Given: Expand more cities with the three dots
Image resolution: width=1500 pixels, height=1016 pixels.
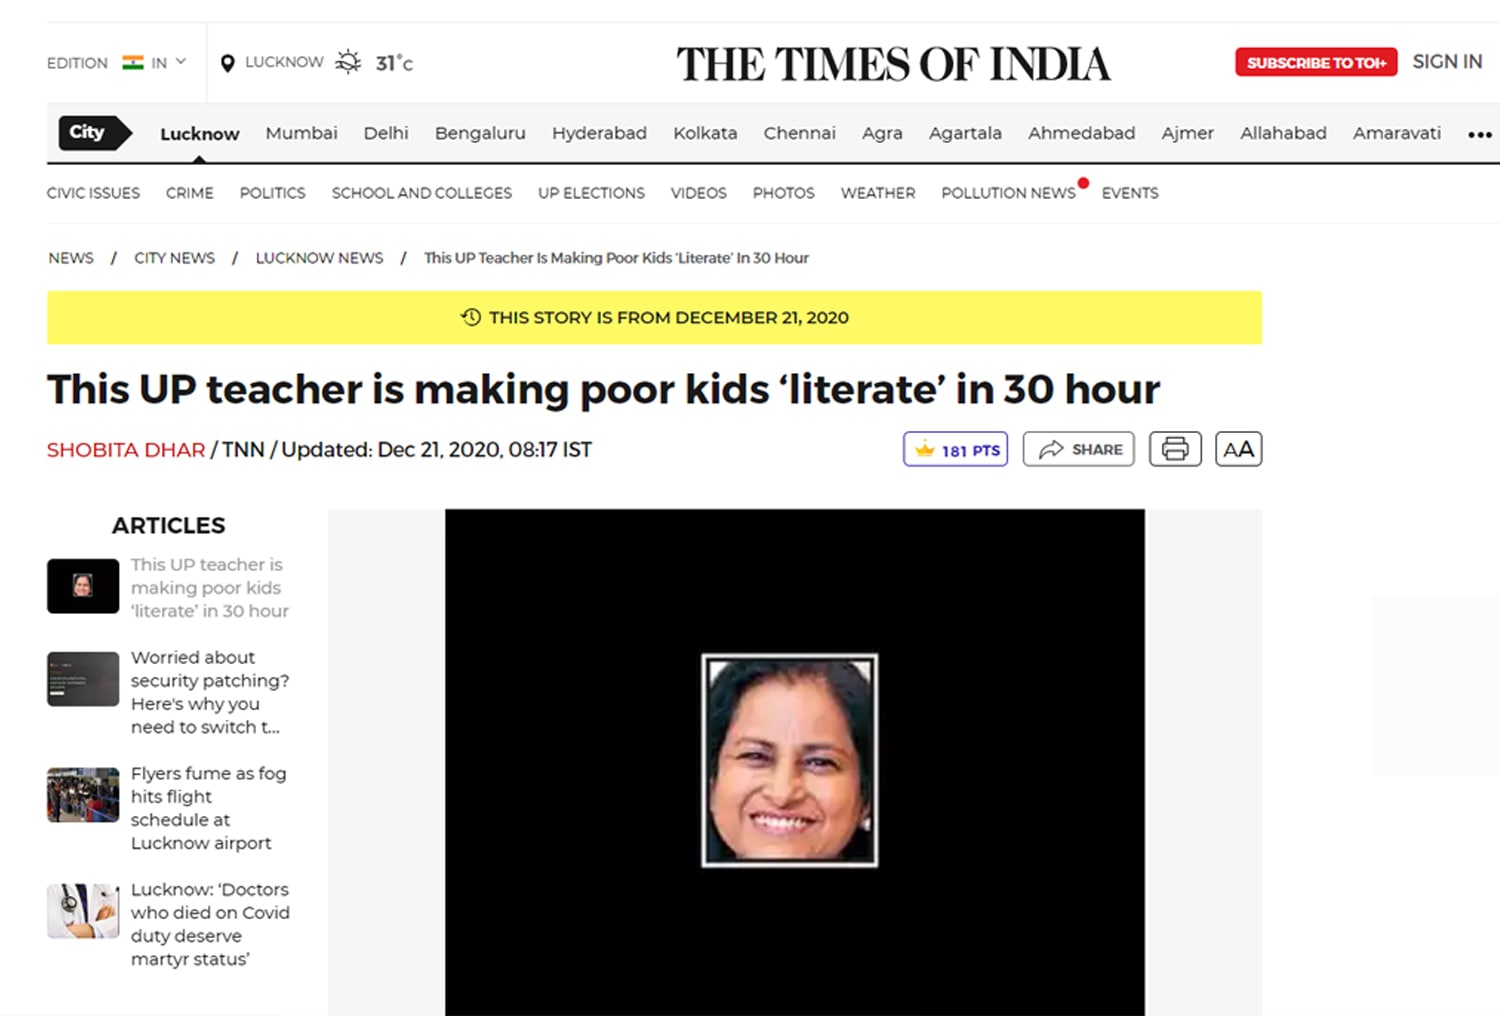Looking at the screenshot, I should pos(1480,134).
